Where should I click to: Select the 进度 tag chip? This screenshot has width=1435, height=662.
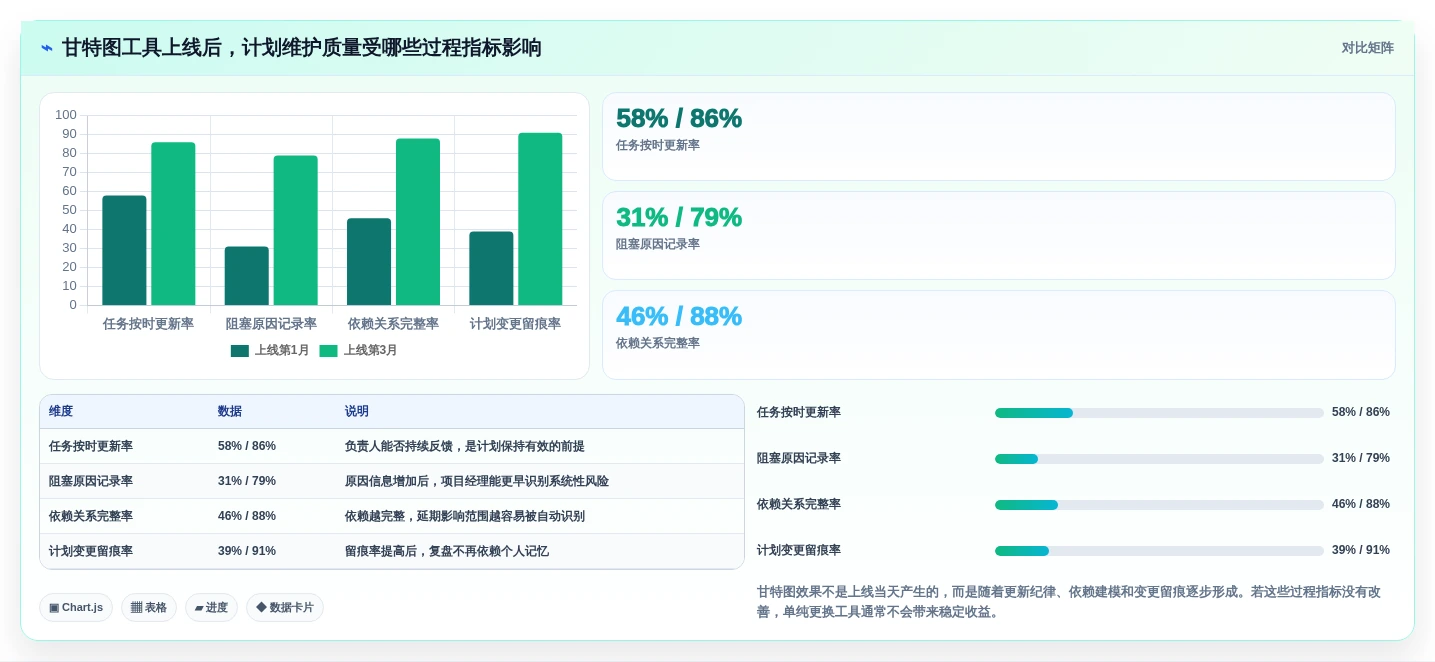pos(211,607)
